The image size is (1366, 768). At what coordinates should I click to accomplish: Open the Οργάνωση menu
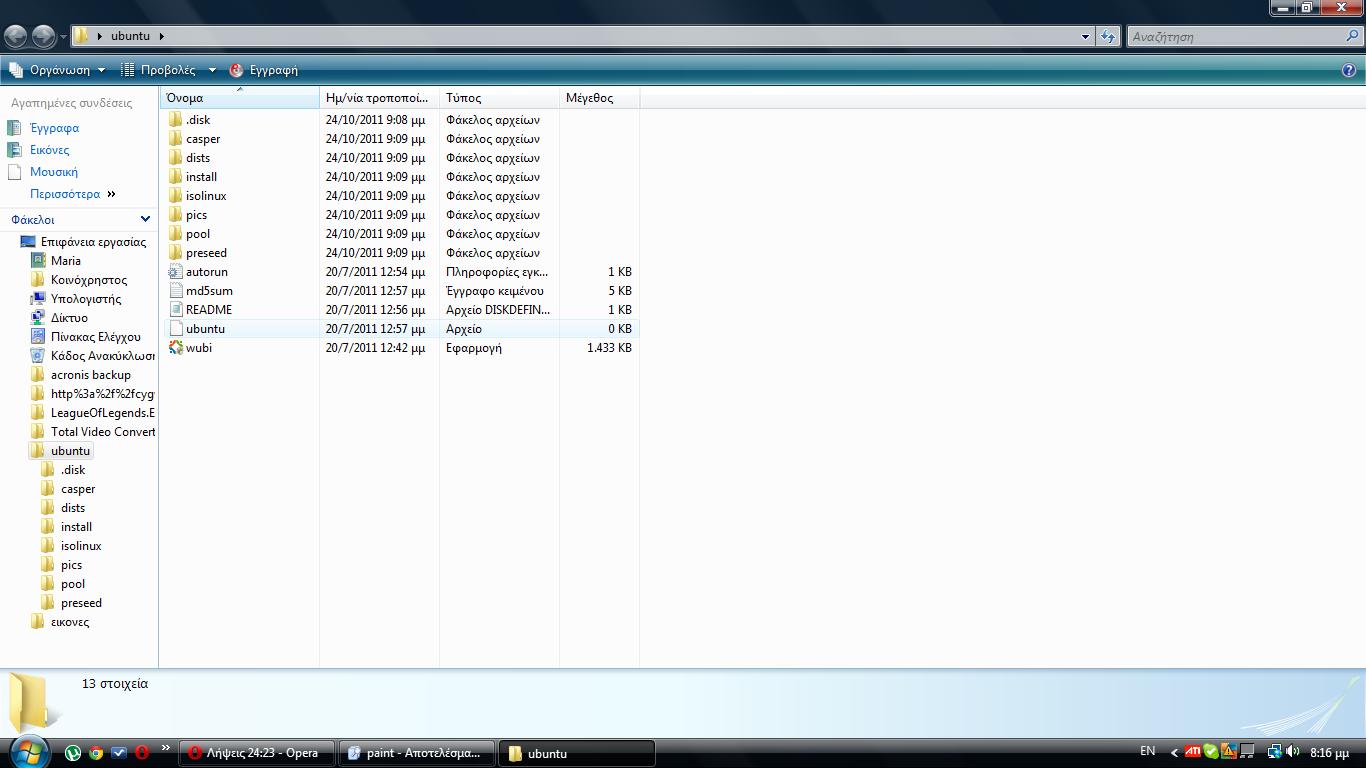tap(56, 70)
